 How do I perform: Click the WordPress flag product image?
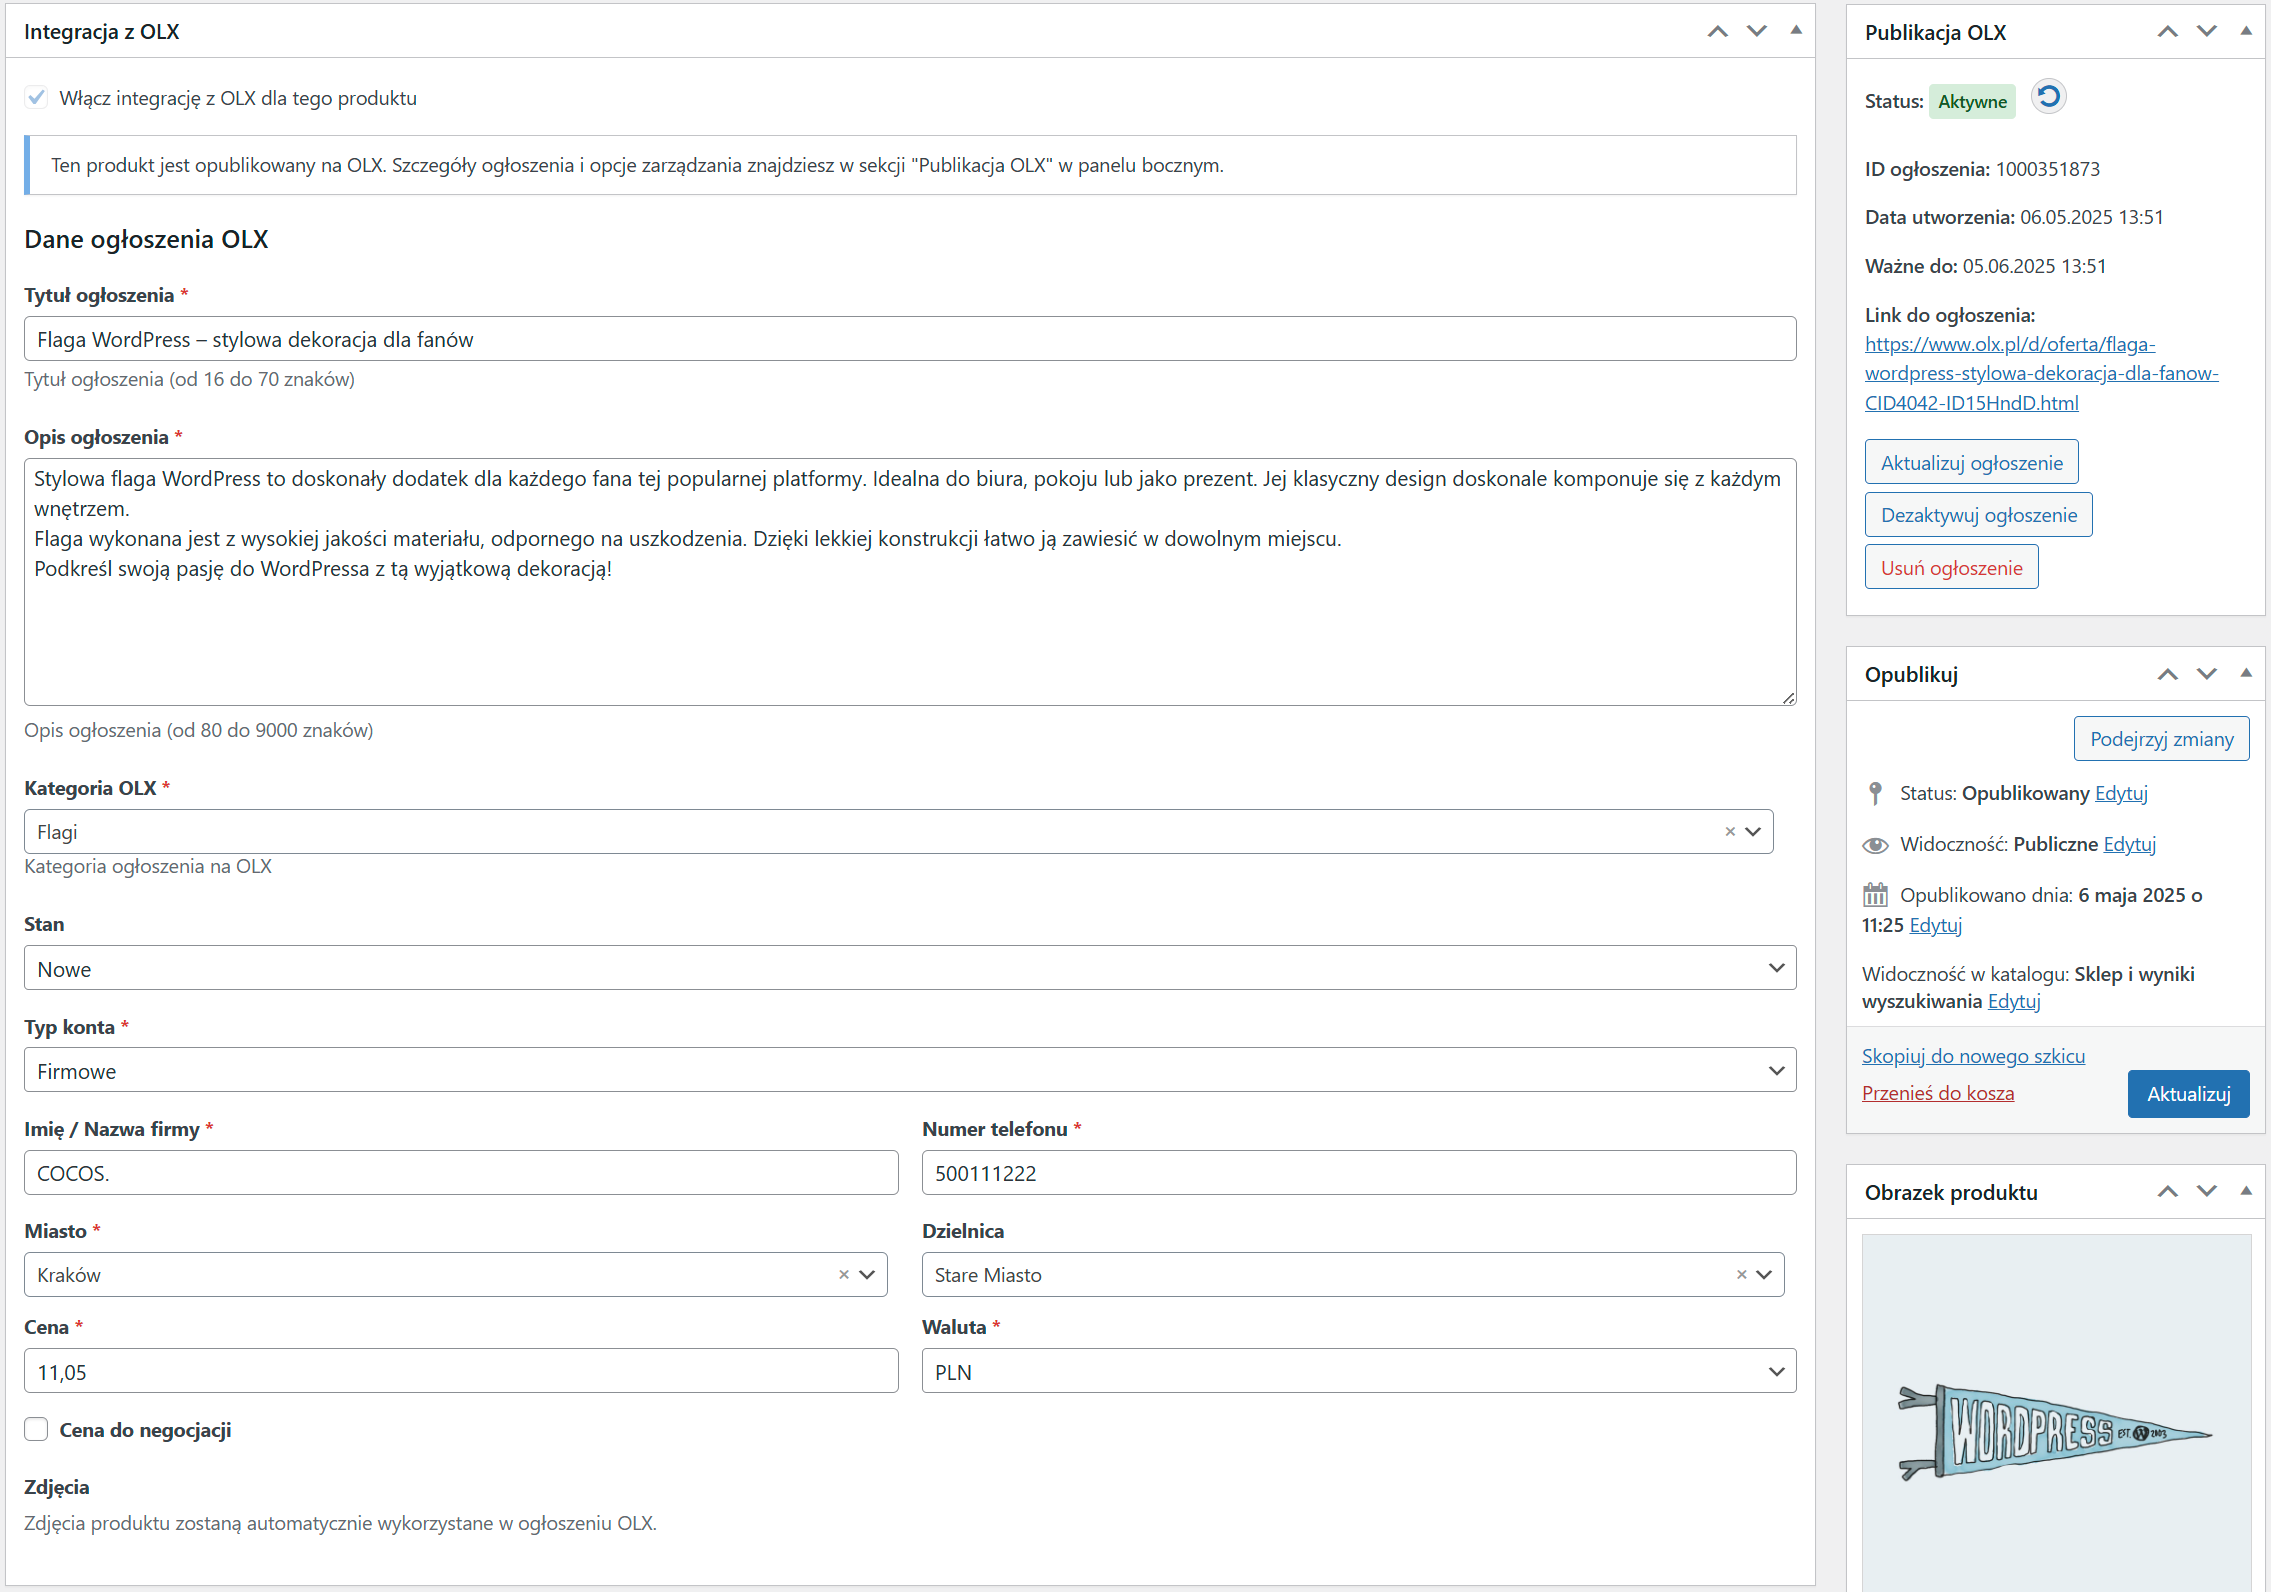click(2055, 1430)
